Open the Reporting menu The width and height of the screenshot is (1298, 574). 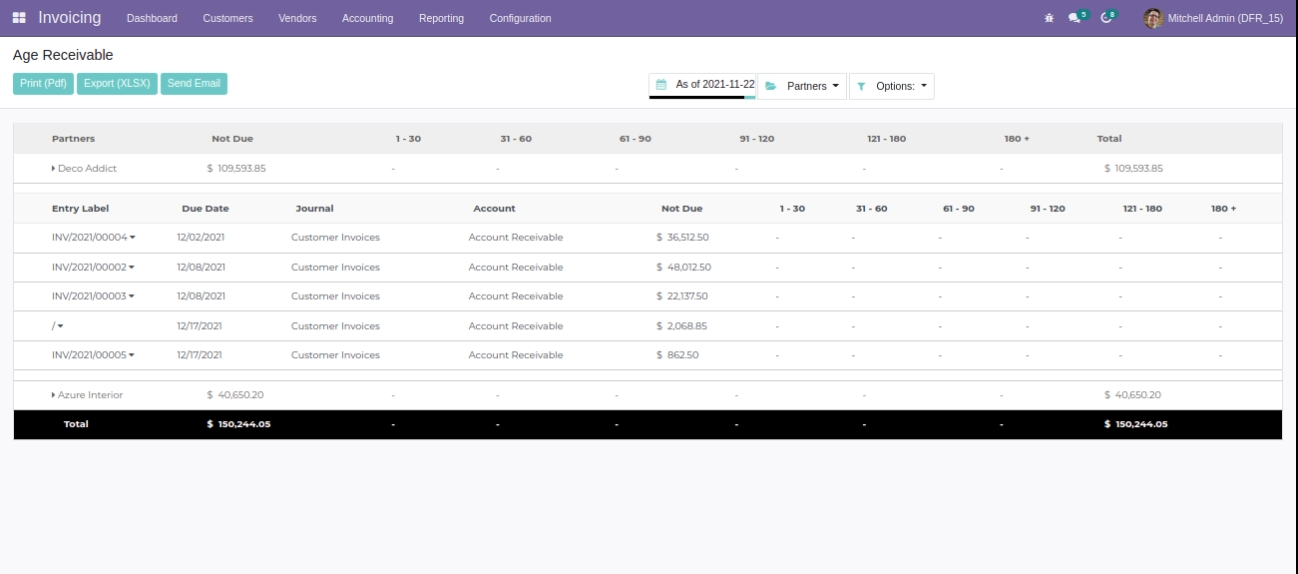(x=441, y=18)
